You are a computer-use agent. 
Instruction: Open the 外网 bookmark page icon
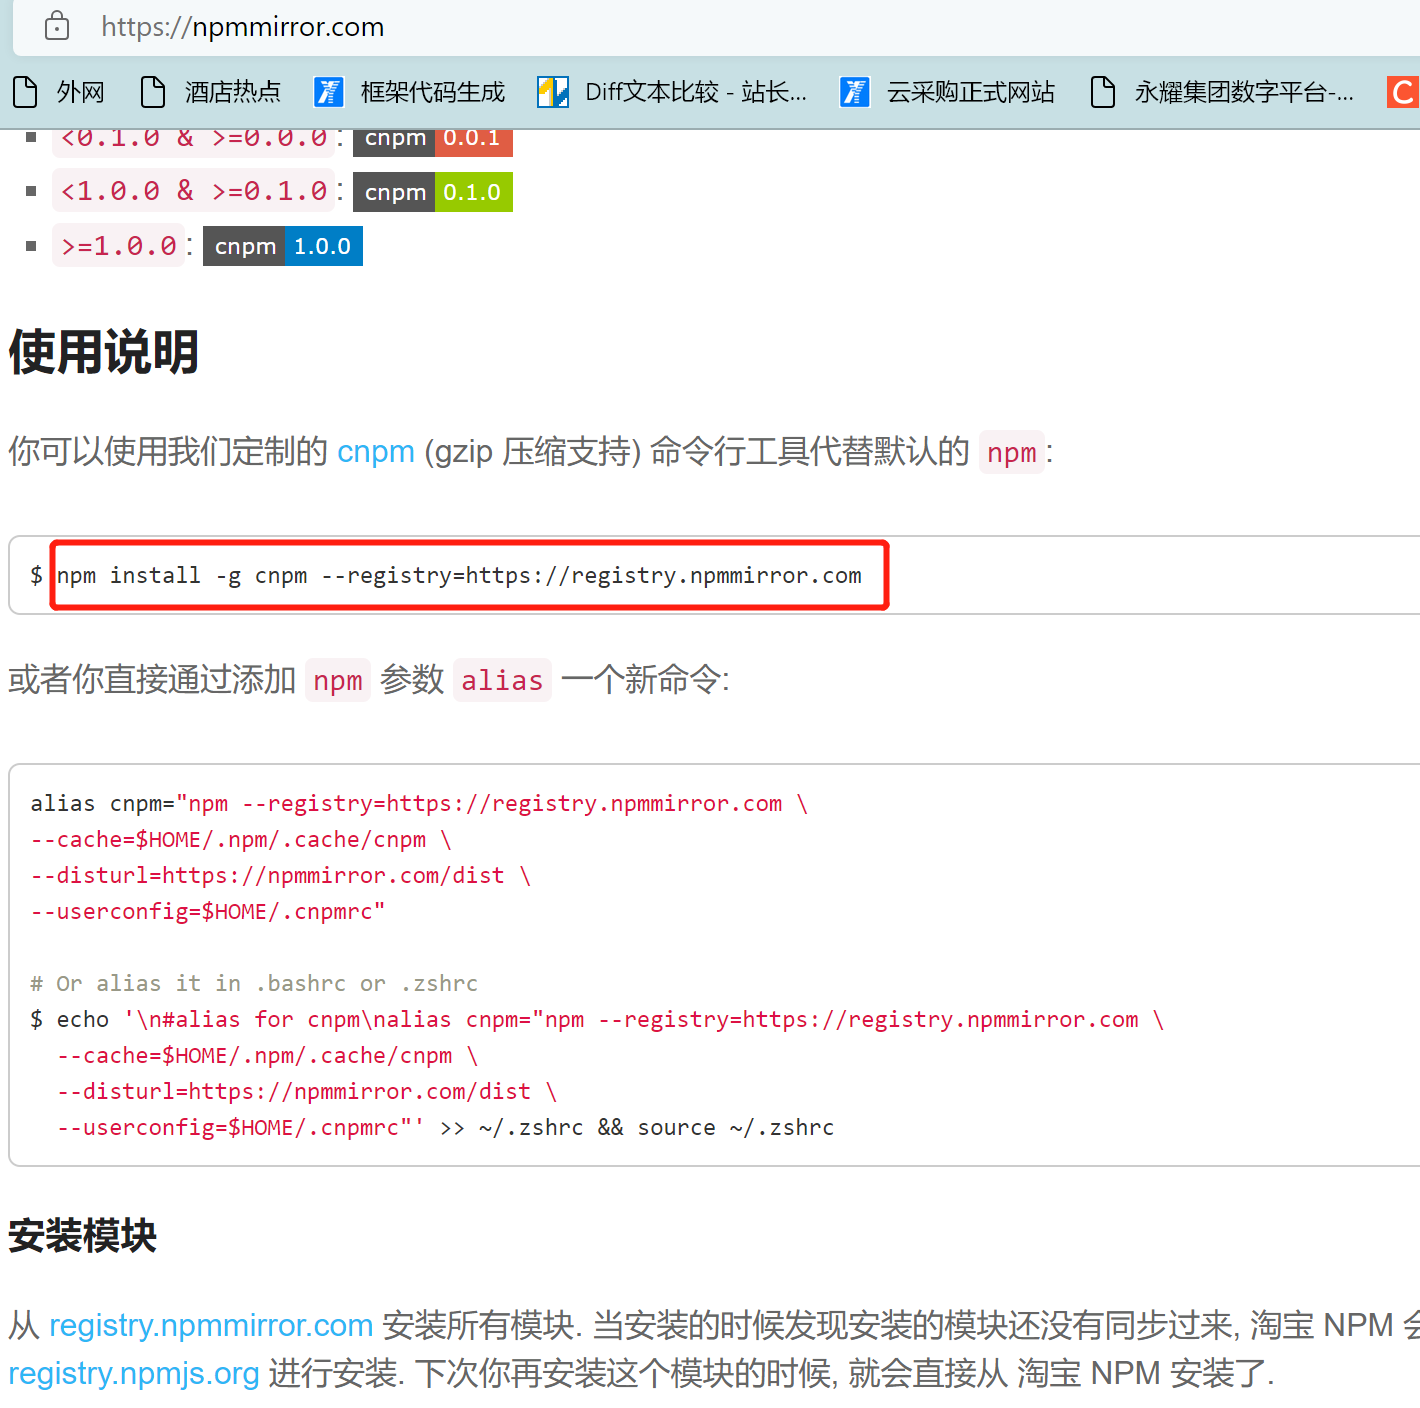(x=25, y=92)
